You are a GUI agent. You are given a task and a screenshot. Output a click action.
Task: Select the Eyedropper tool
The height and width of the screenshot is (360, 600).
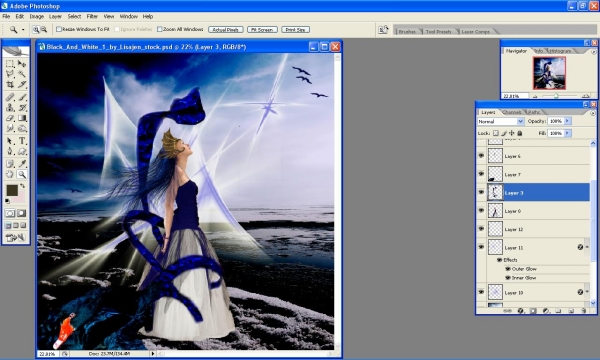coord(22,164)
